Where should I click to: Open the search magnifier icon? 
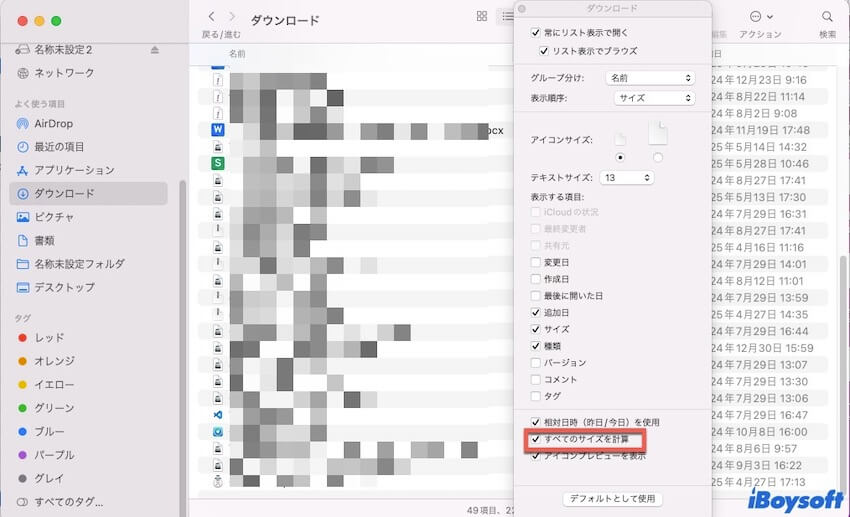coord(827,17)
